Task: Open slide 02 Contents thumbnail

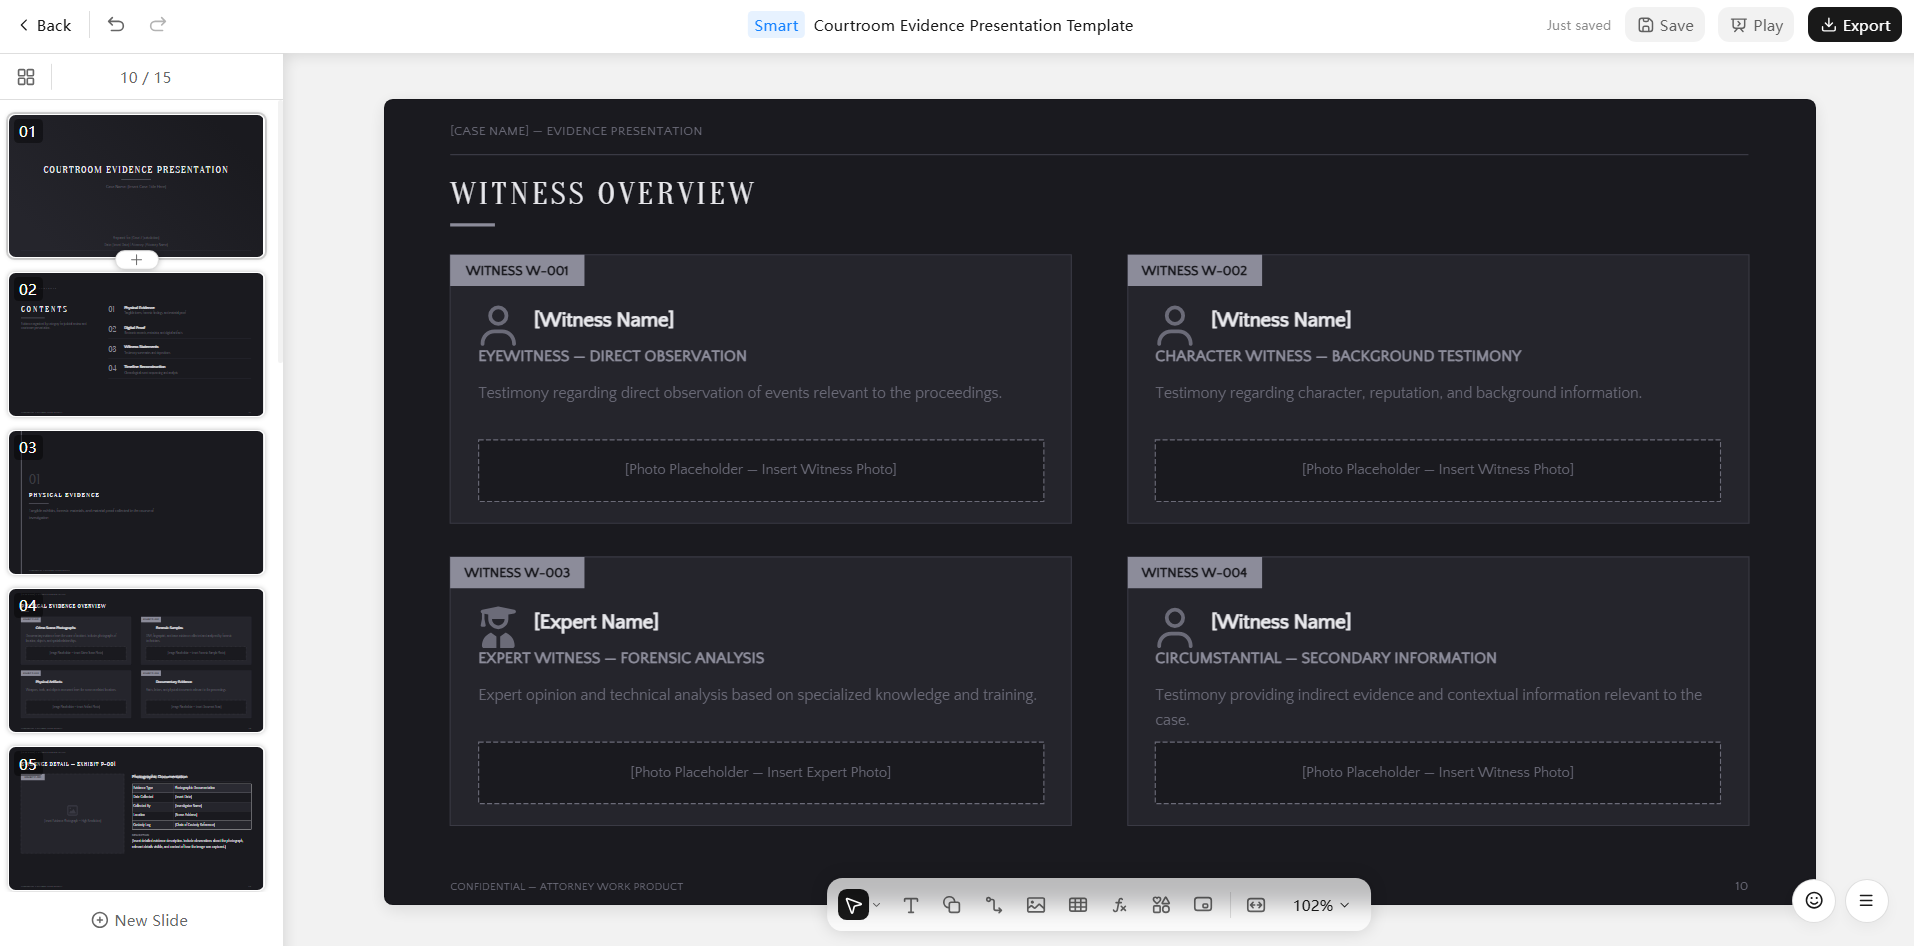Action: pyautogui.click(x=137, y=344)
